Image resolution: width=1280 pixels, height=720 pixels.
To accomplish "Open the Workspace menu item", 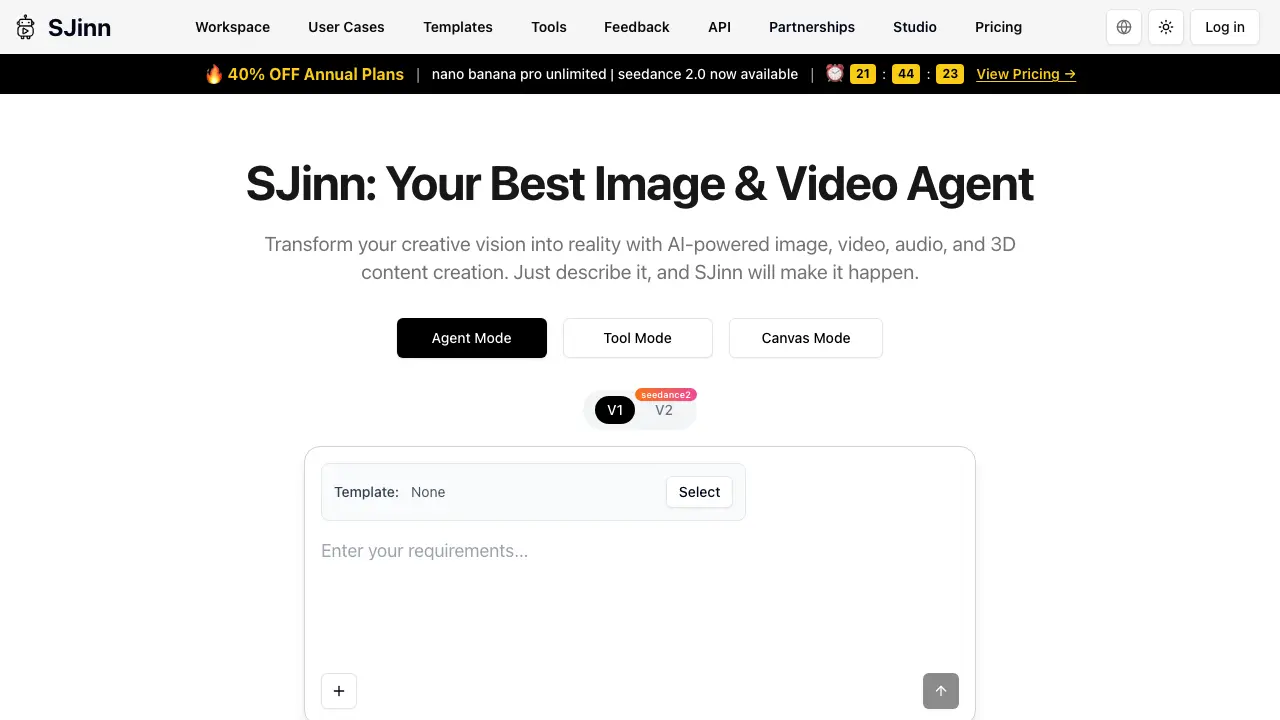I will (233, 27).
